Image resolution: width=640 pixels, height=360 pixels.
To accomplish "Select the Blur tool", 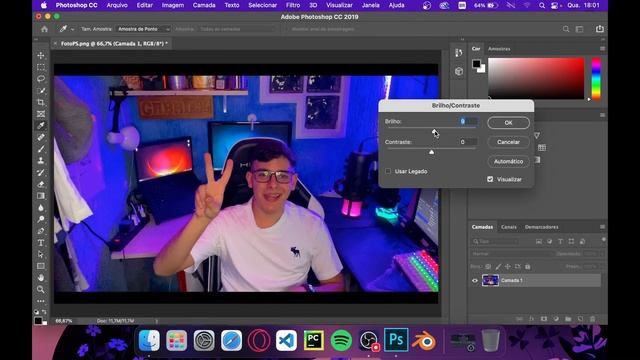I will tap(41, 208).
